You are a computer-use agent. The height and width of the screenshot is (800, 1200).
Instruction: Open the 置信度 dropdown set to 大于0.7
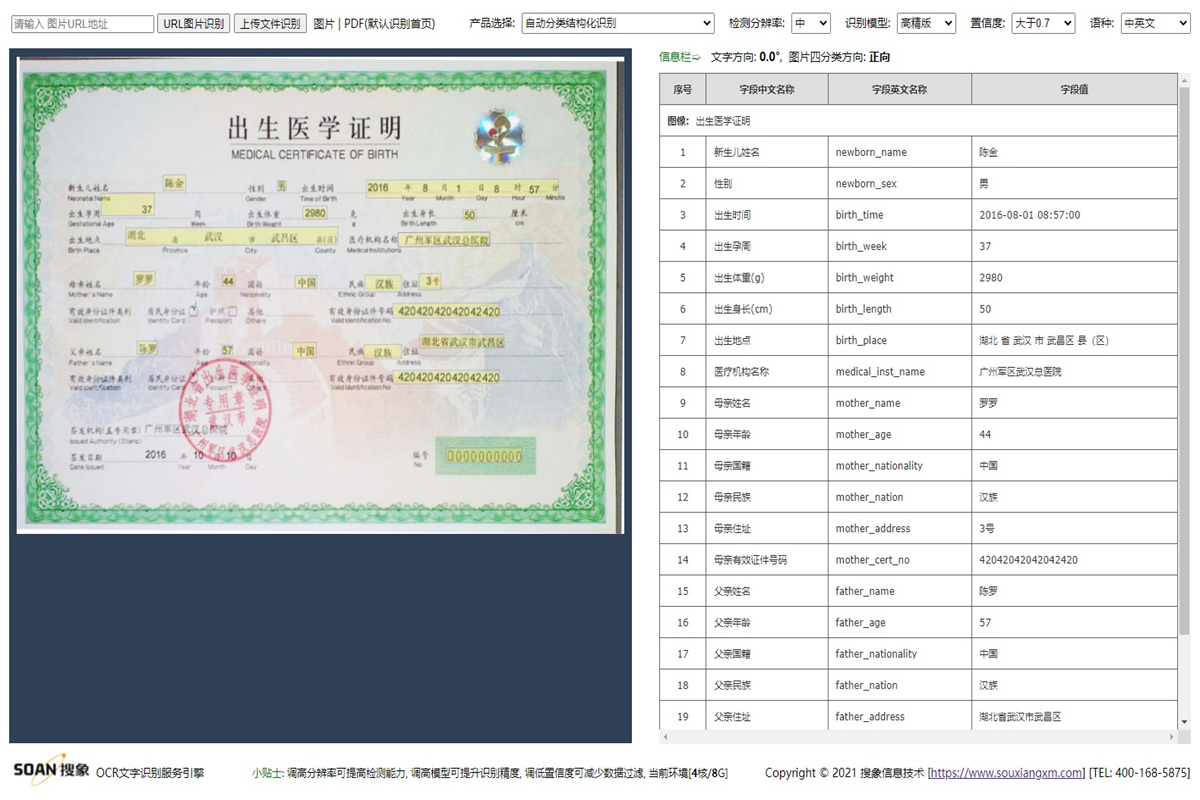1042,23
